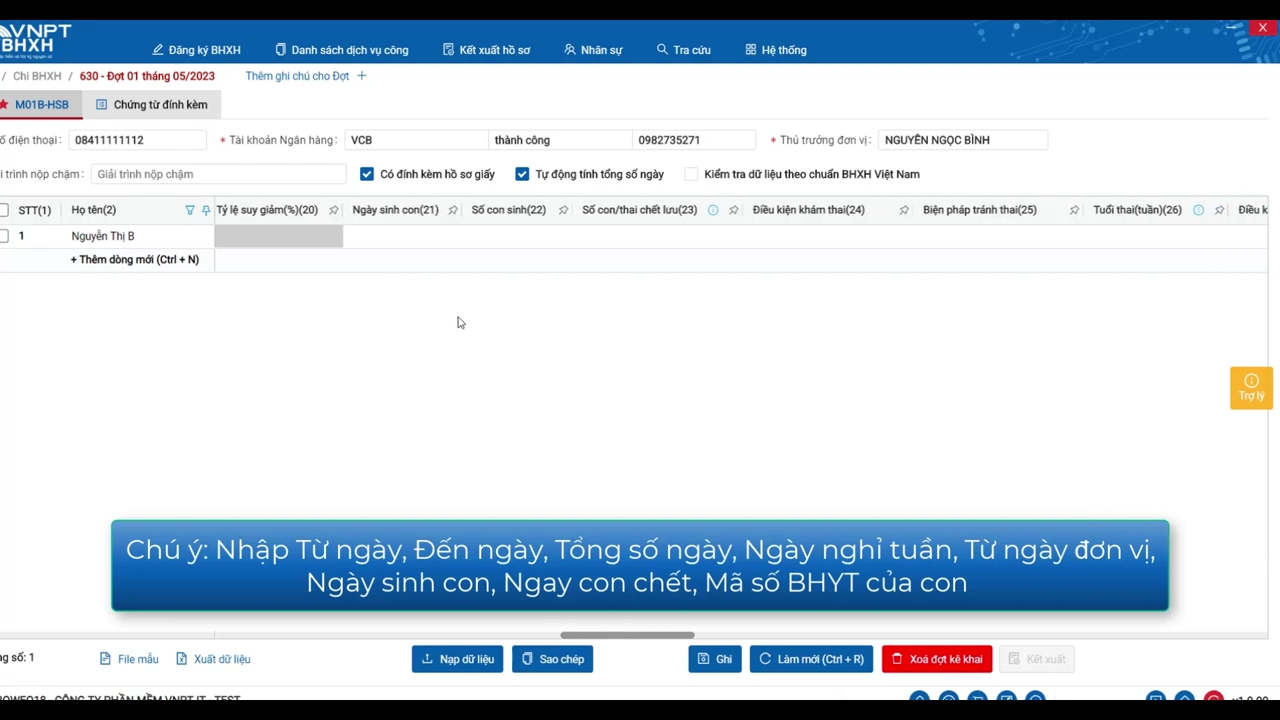
Task: Click the pin icon in Họ tên(2) header
Action: [206, 210]
